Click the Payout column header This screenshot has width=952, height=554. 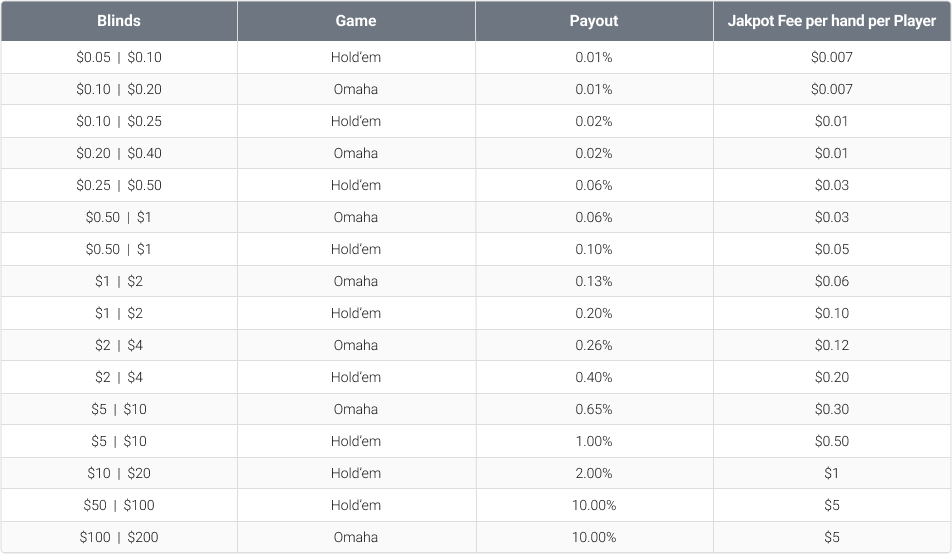click(x=594, y=21)
